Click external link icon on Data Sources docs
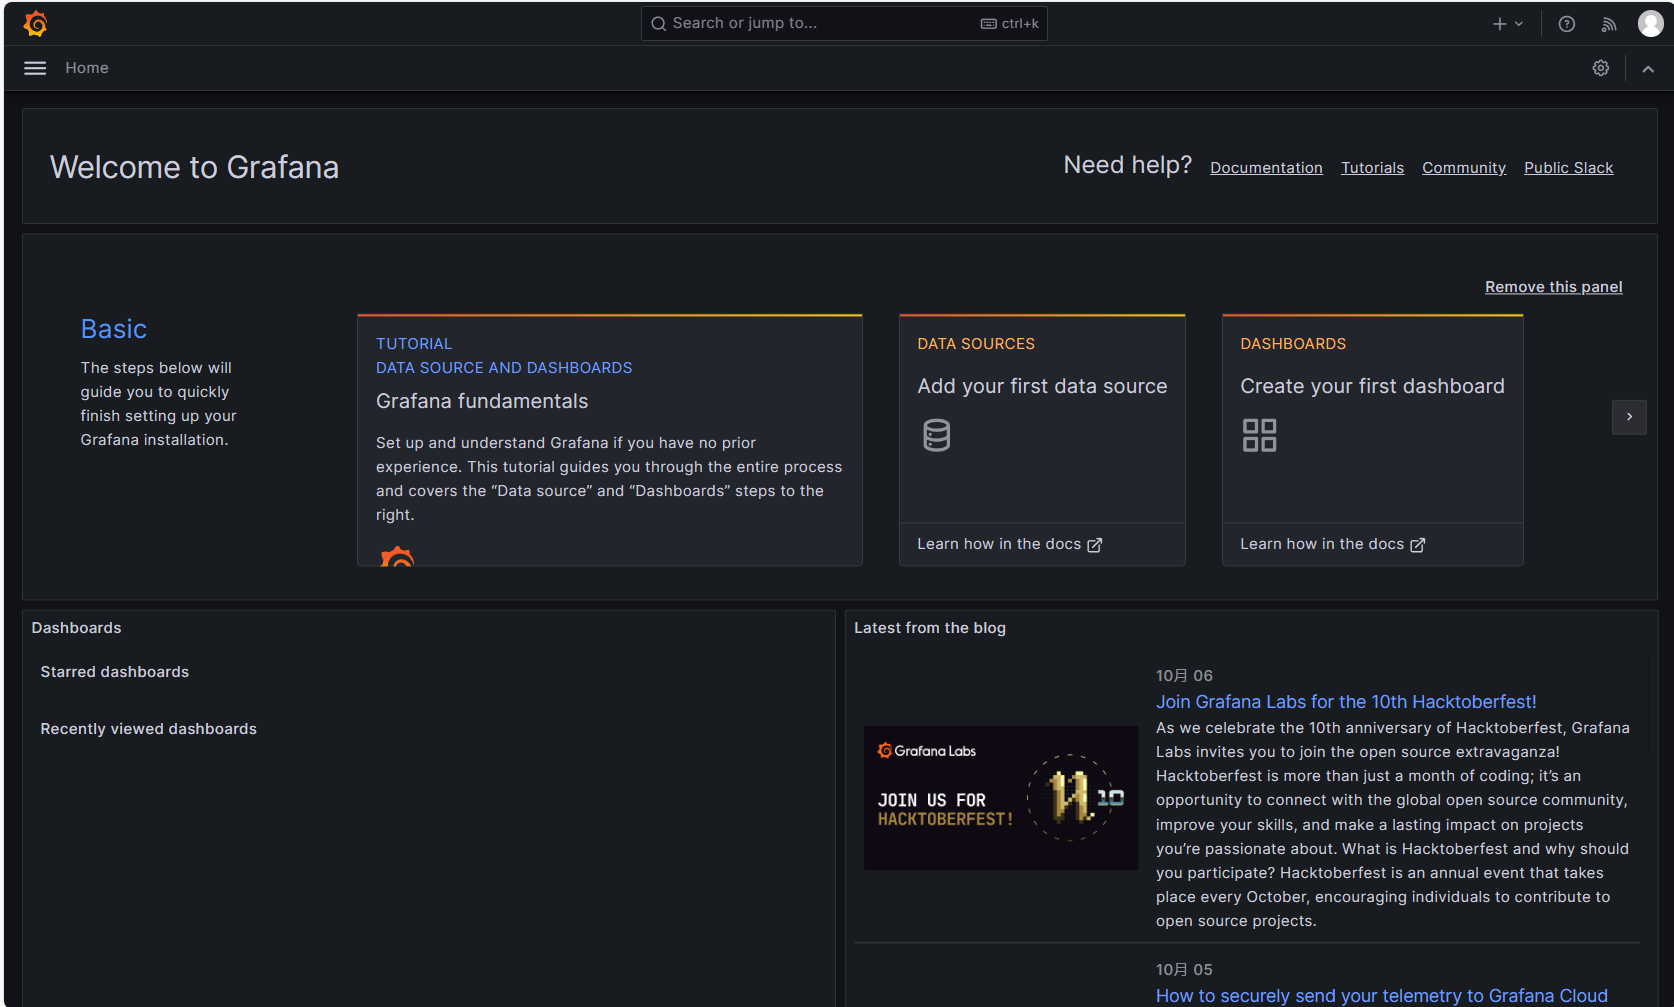 (1095, 545)
